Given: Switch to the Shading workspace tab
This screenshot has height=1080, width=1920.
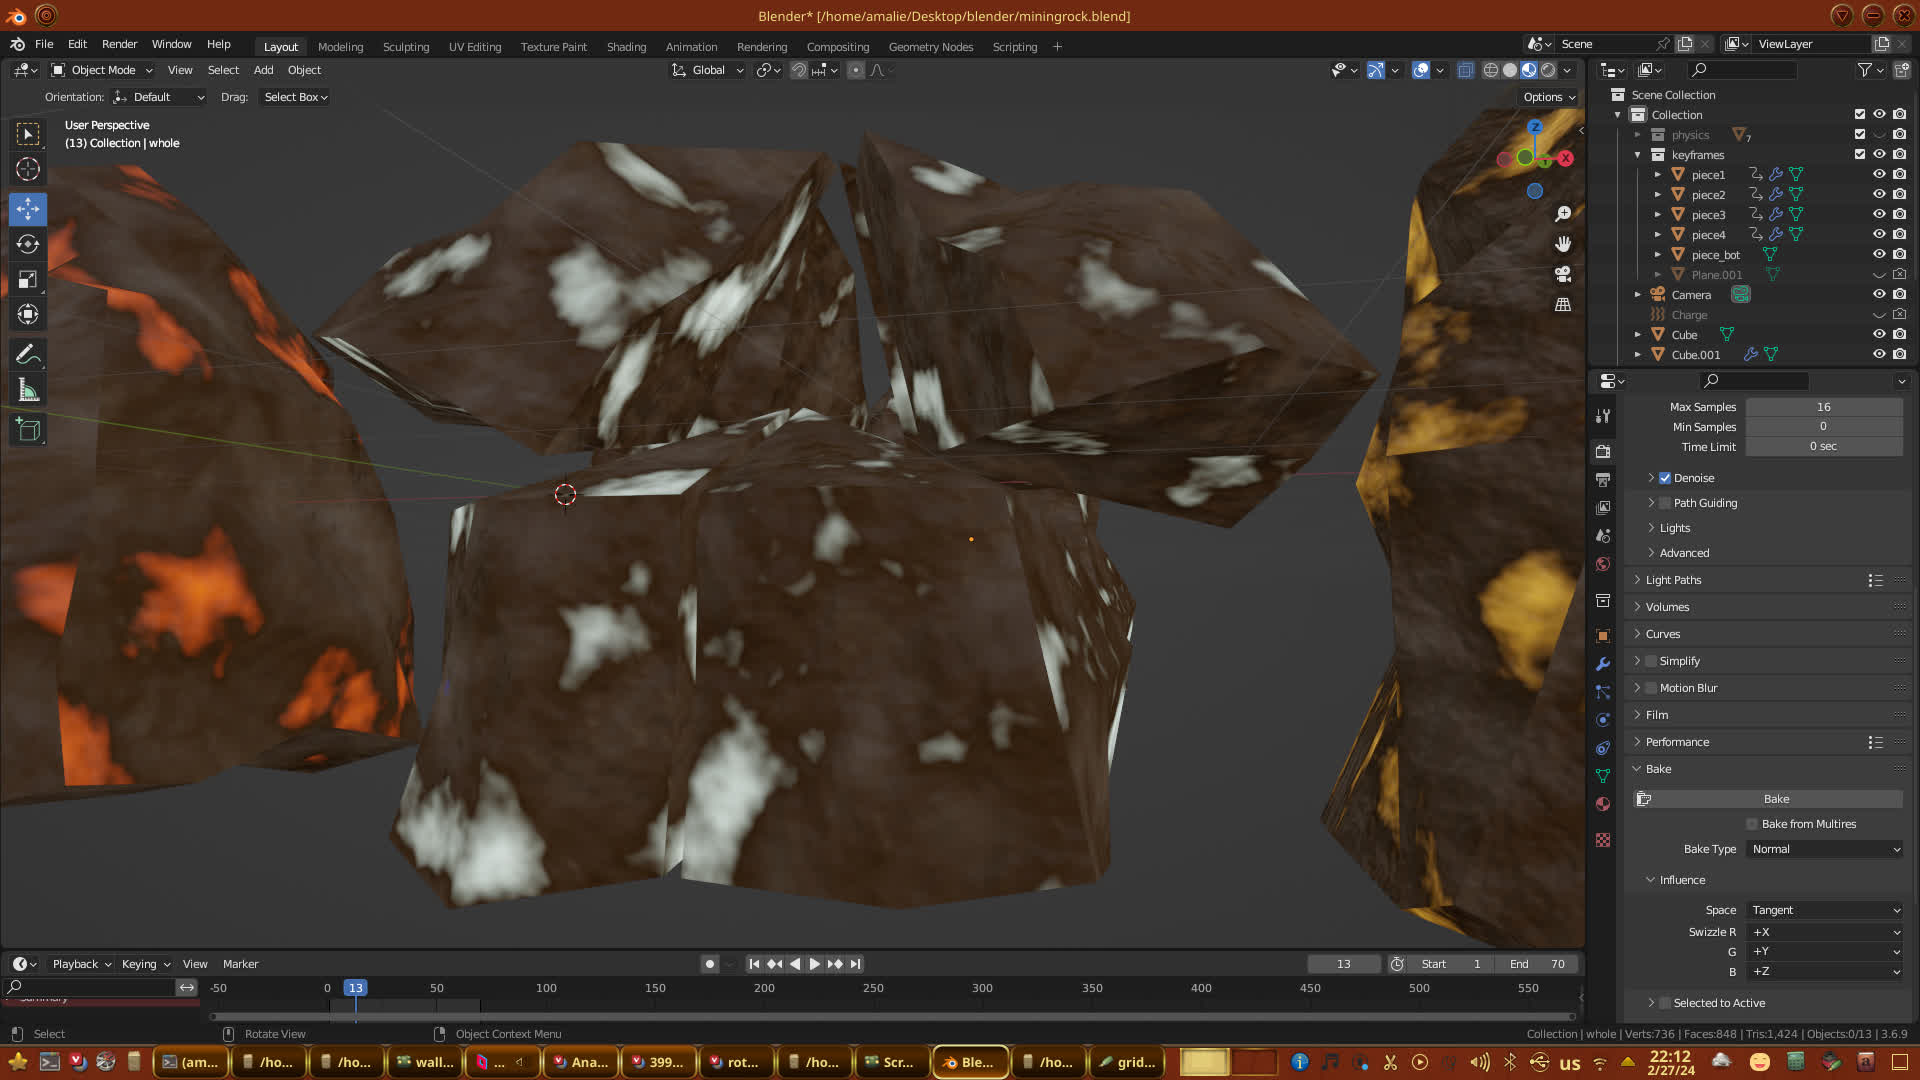Looking at the screenshot, I should click(626, 47).
